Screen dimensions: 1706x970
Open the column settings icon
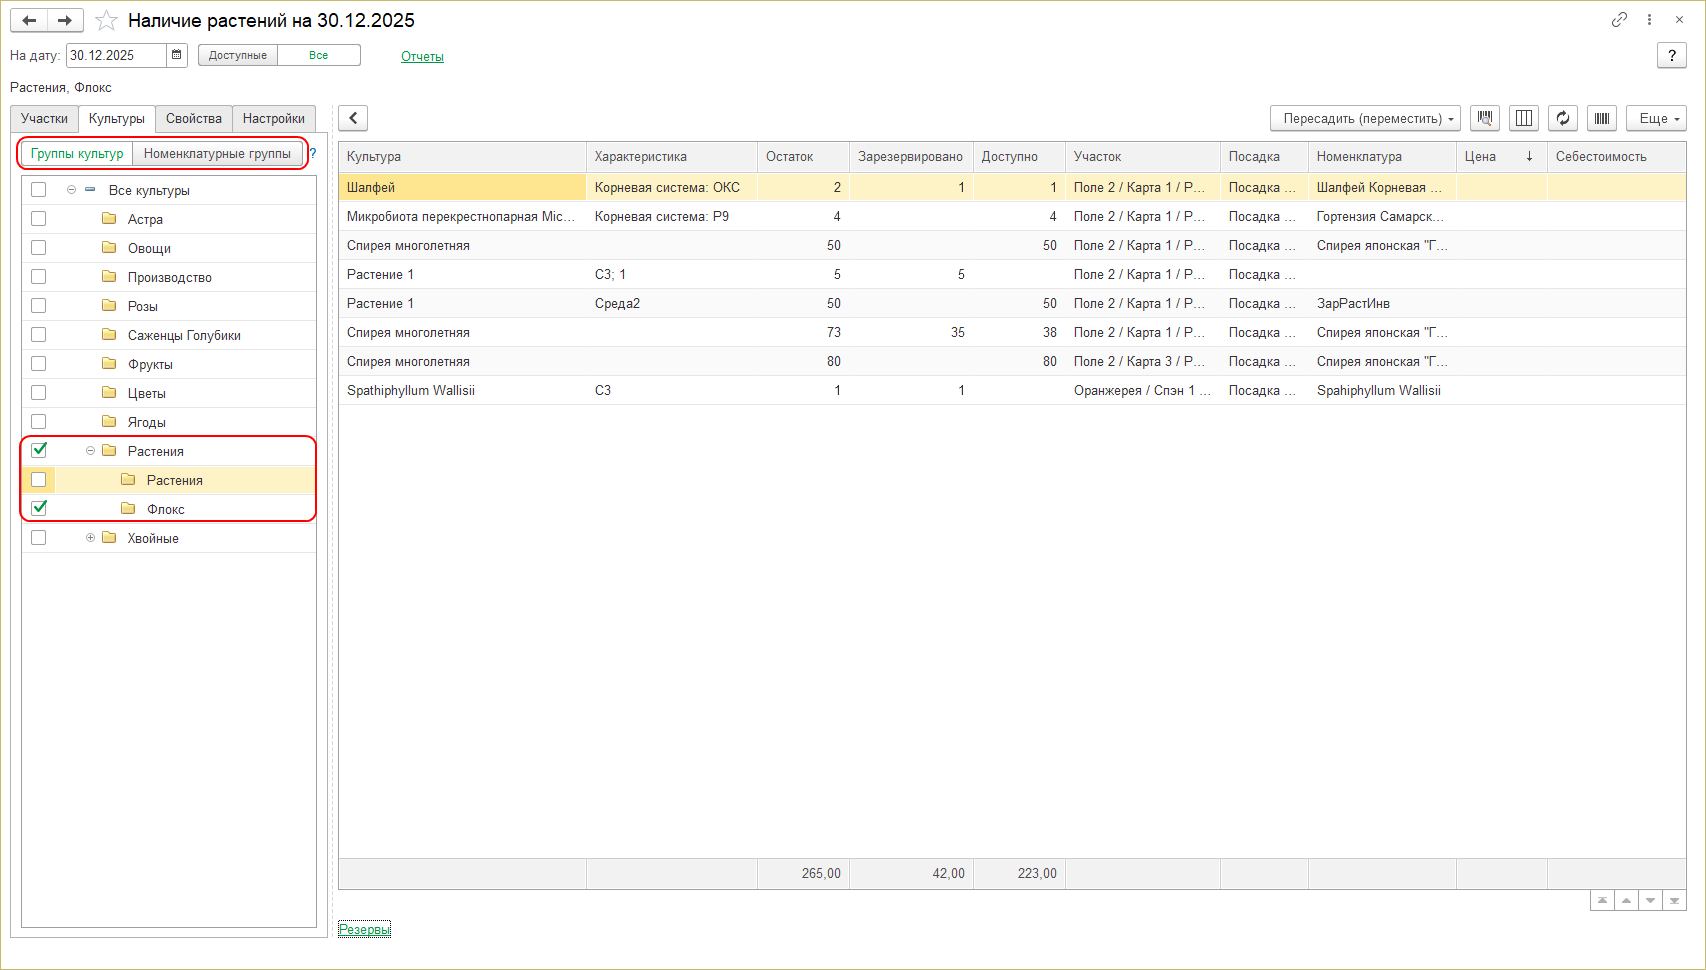[x=1524, y=118]
